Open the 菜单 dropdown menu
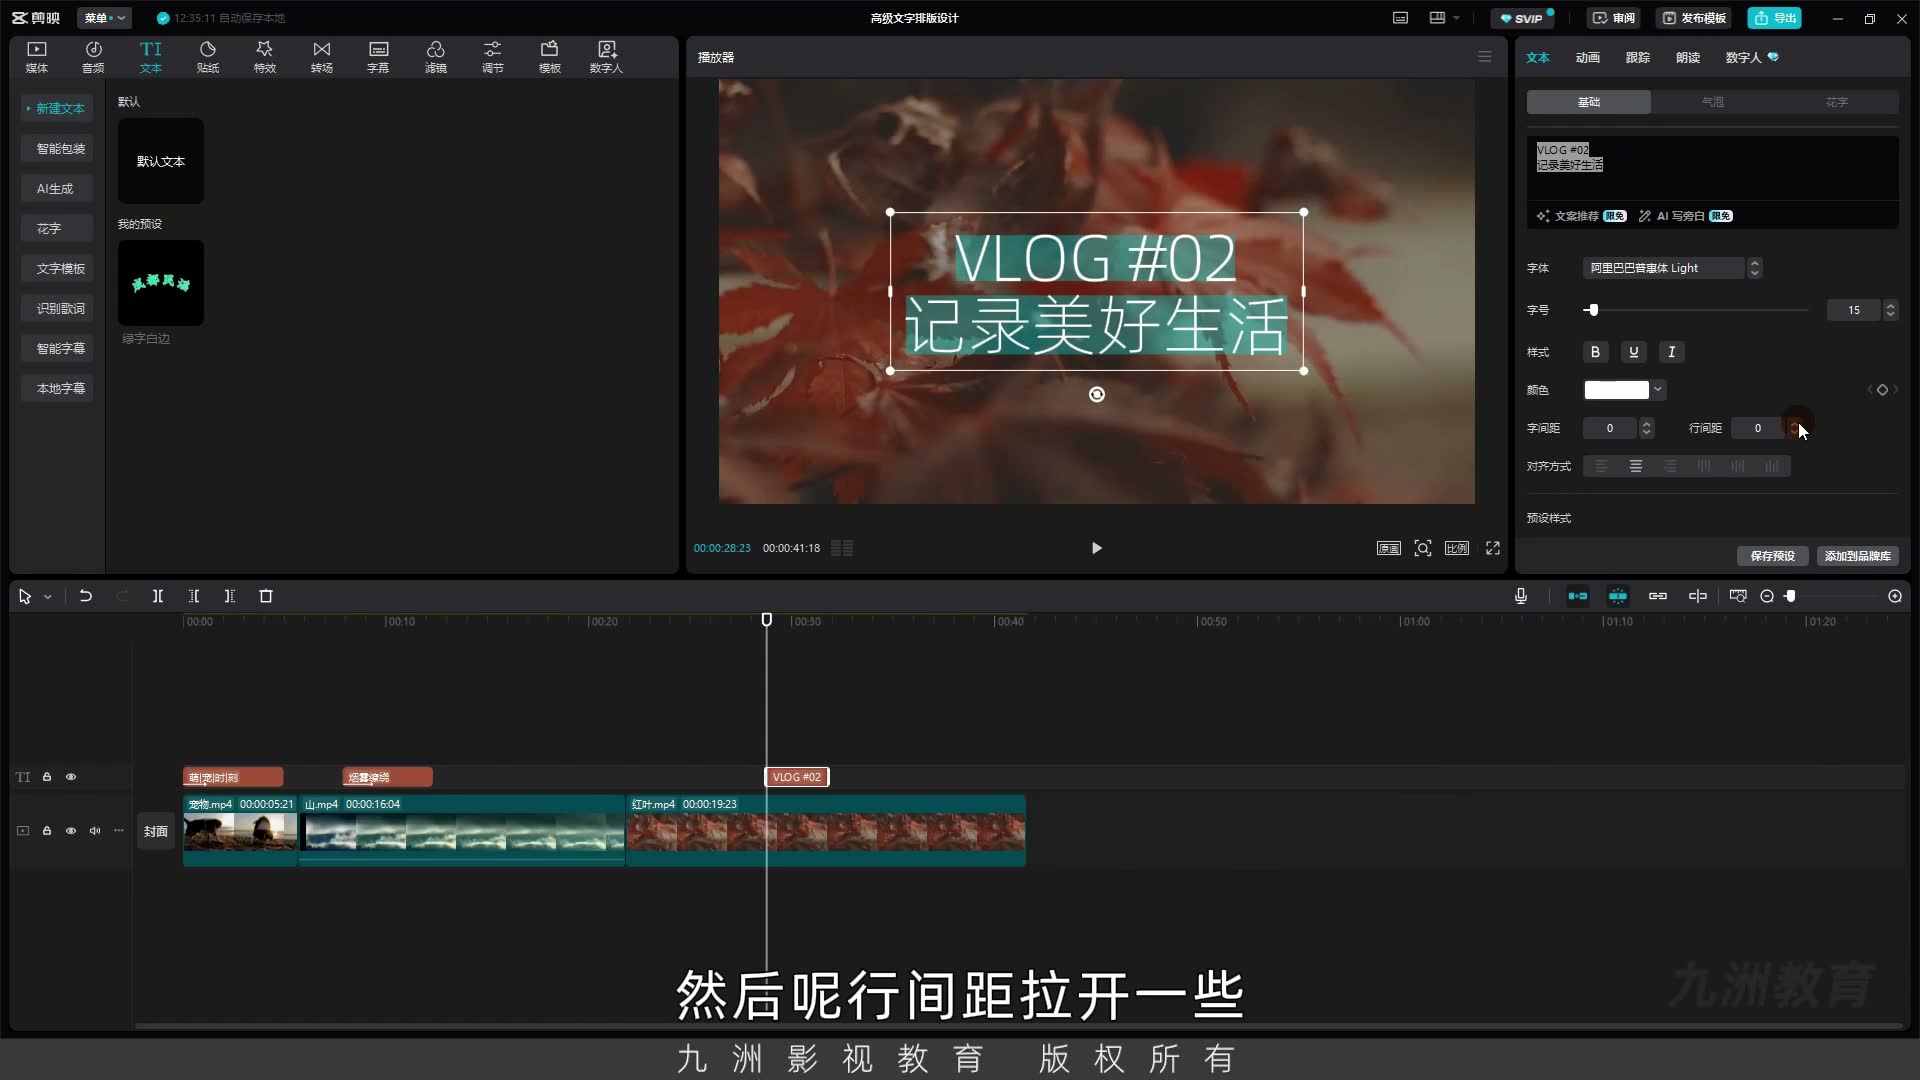 pos(104,18)
